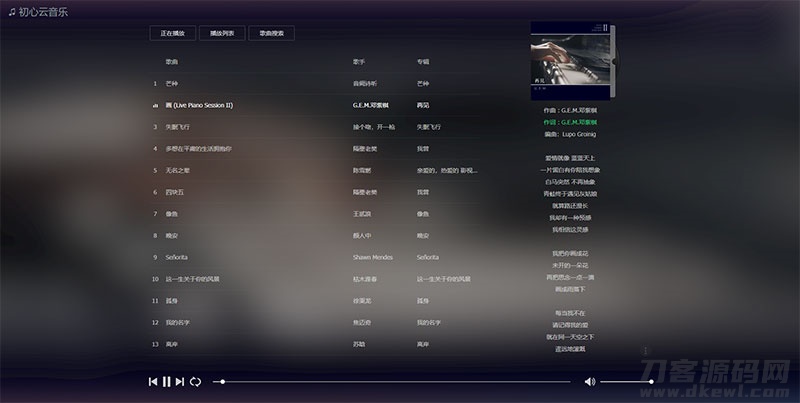Skip to the previous track
Image resolution: width=800 pixels, height=403 pixels.
pyautogui.click(x=153, y=381)
